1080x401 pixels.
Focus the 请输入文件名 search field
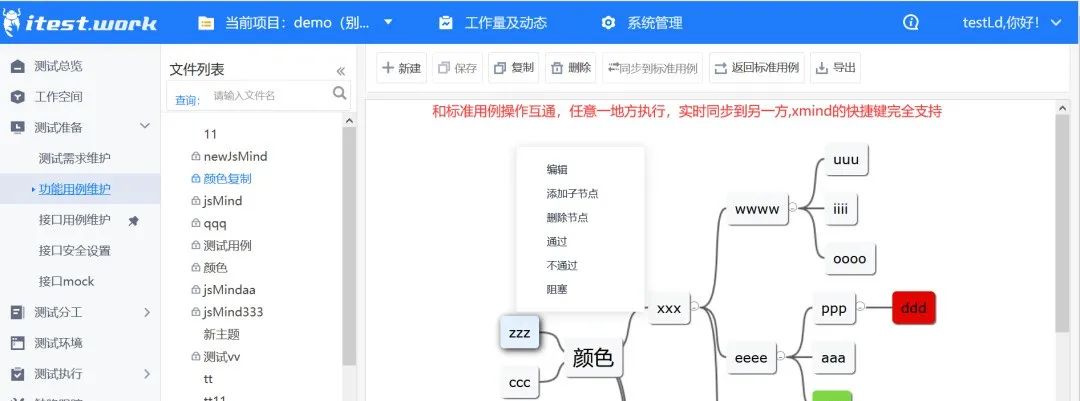pyautogui.click(x=270, y=96)
